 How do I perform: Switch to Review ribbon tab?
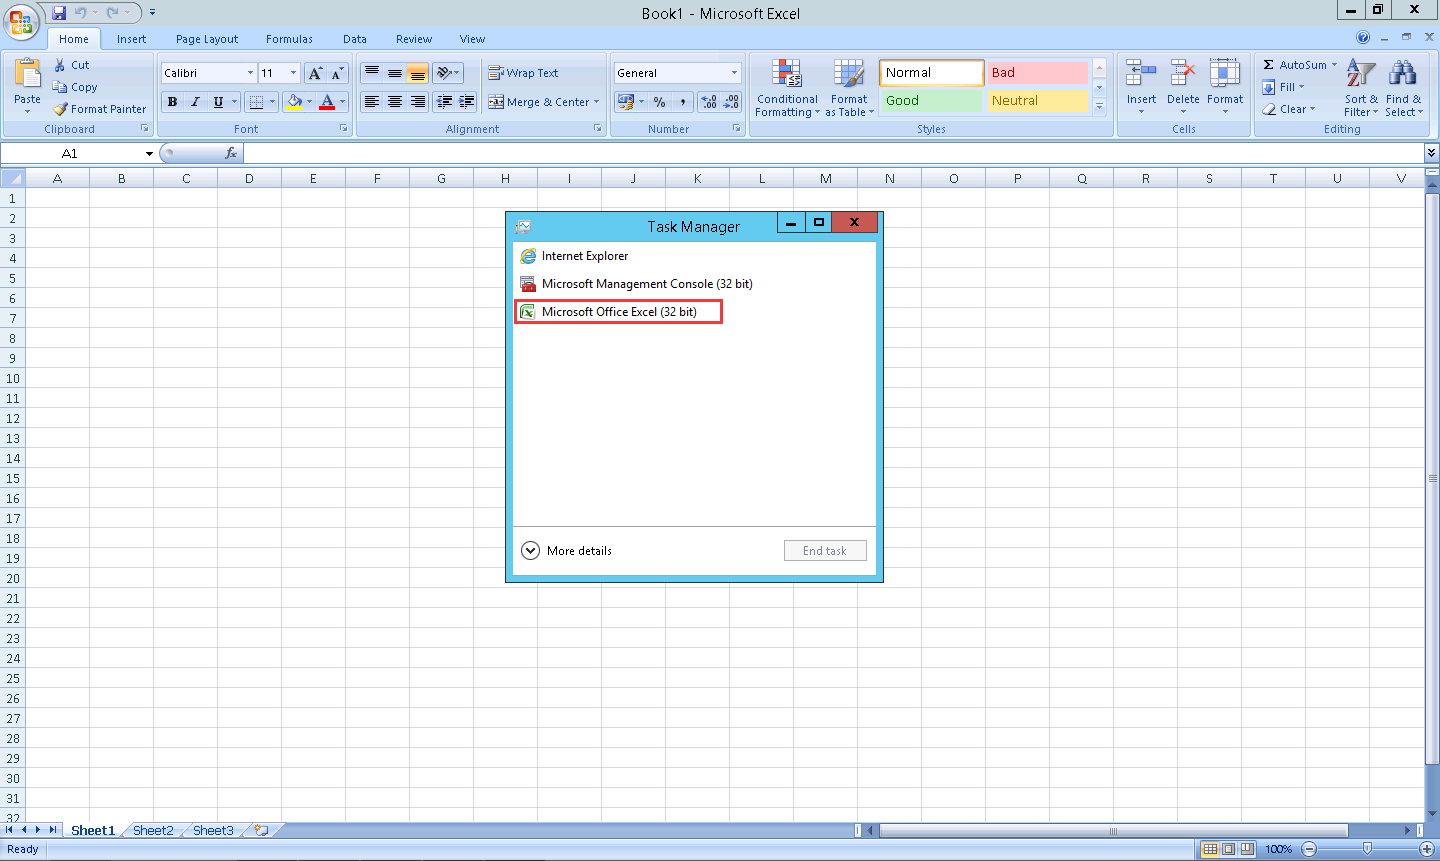coord(414,39)
